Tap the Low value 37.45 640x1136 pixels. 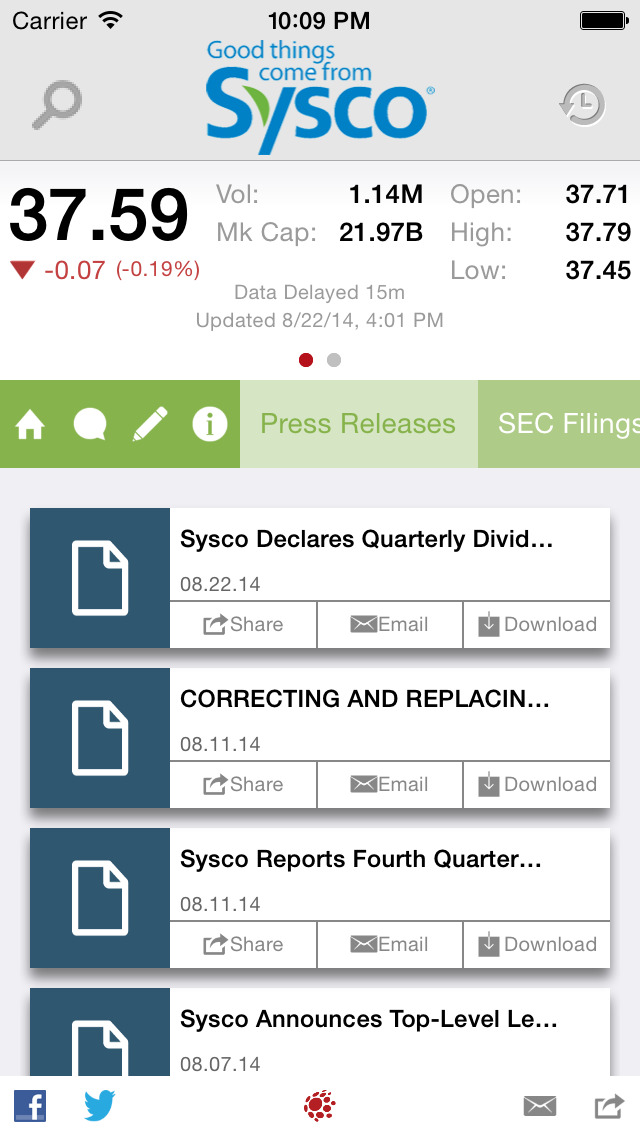(598, 270)
